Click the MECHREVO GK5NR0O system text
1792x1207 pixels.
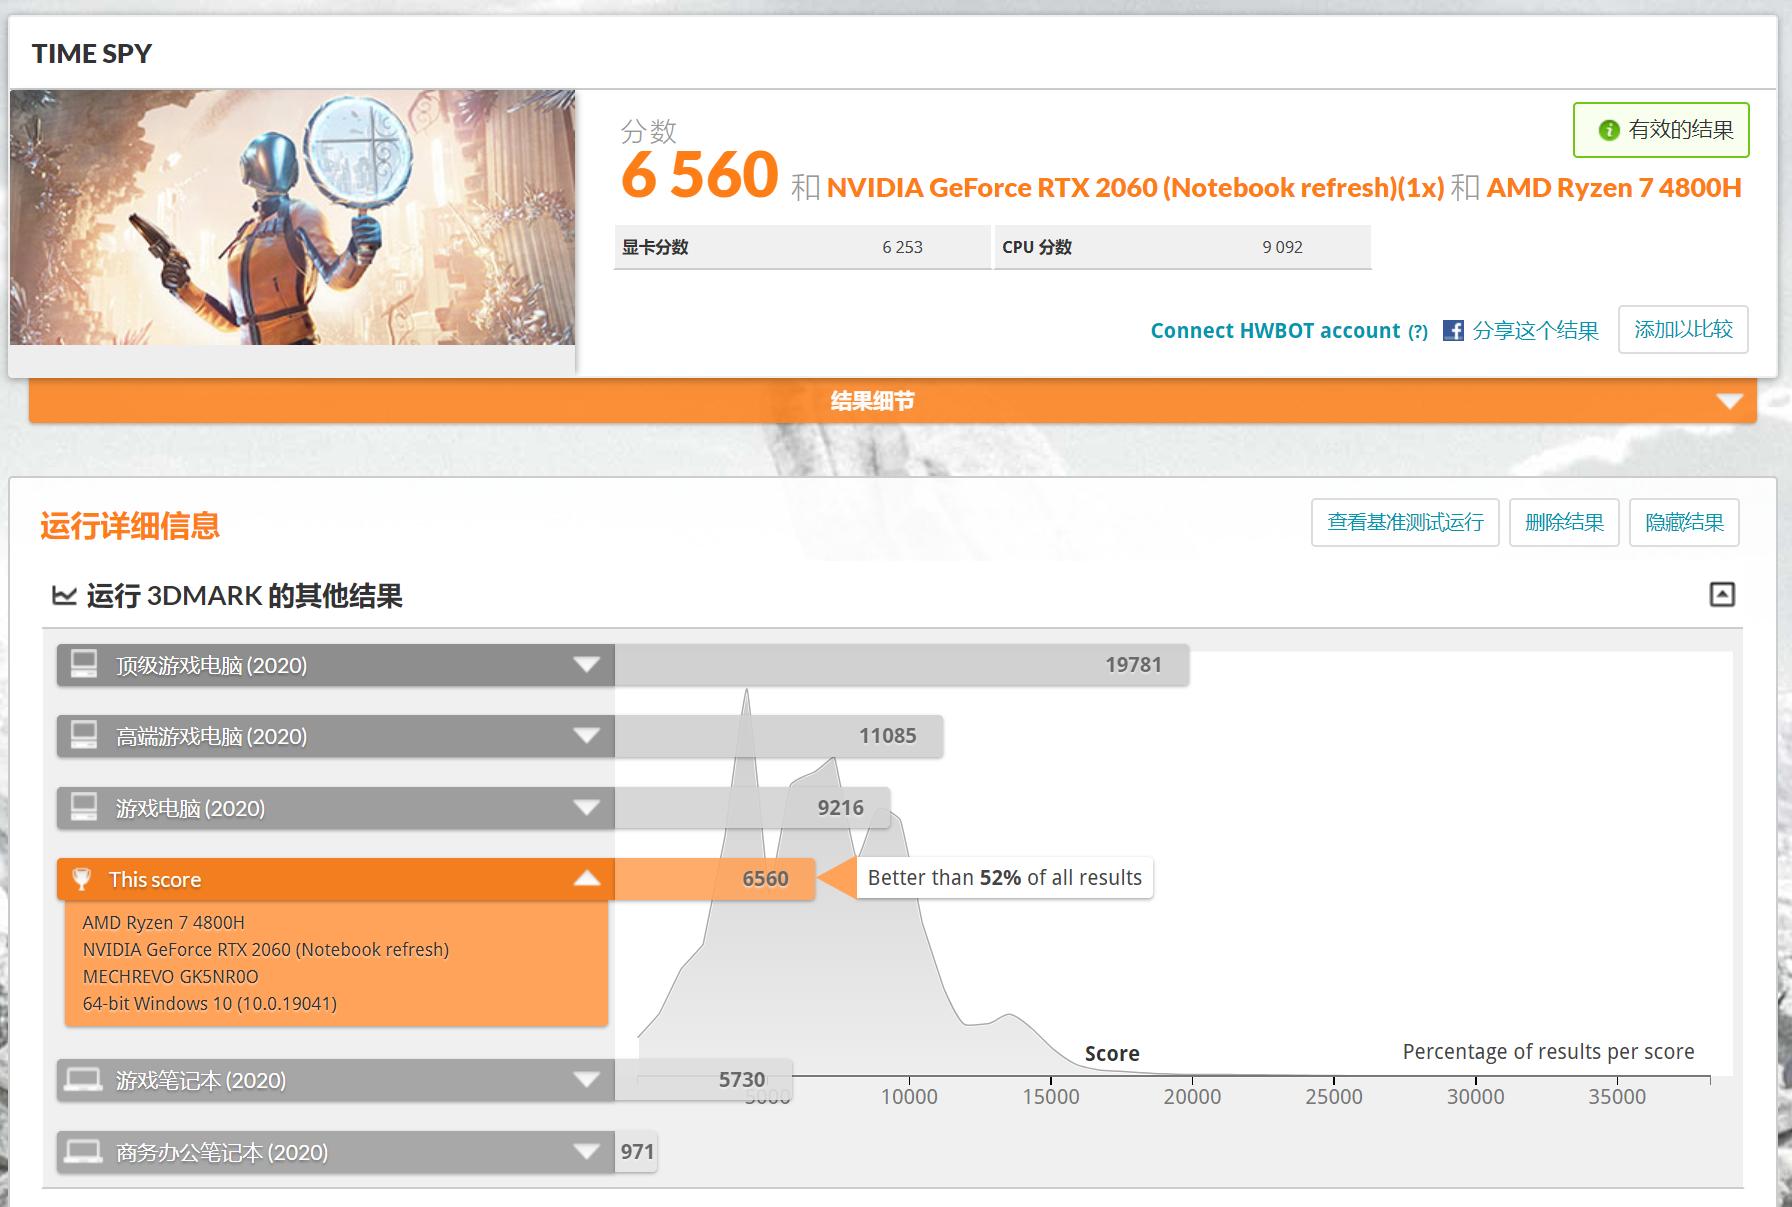click(x=170, y=977)
